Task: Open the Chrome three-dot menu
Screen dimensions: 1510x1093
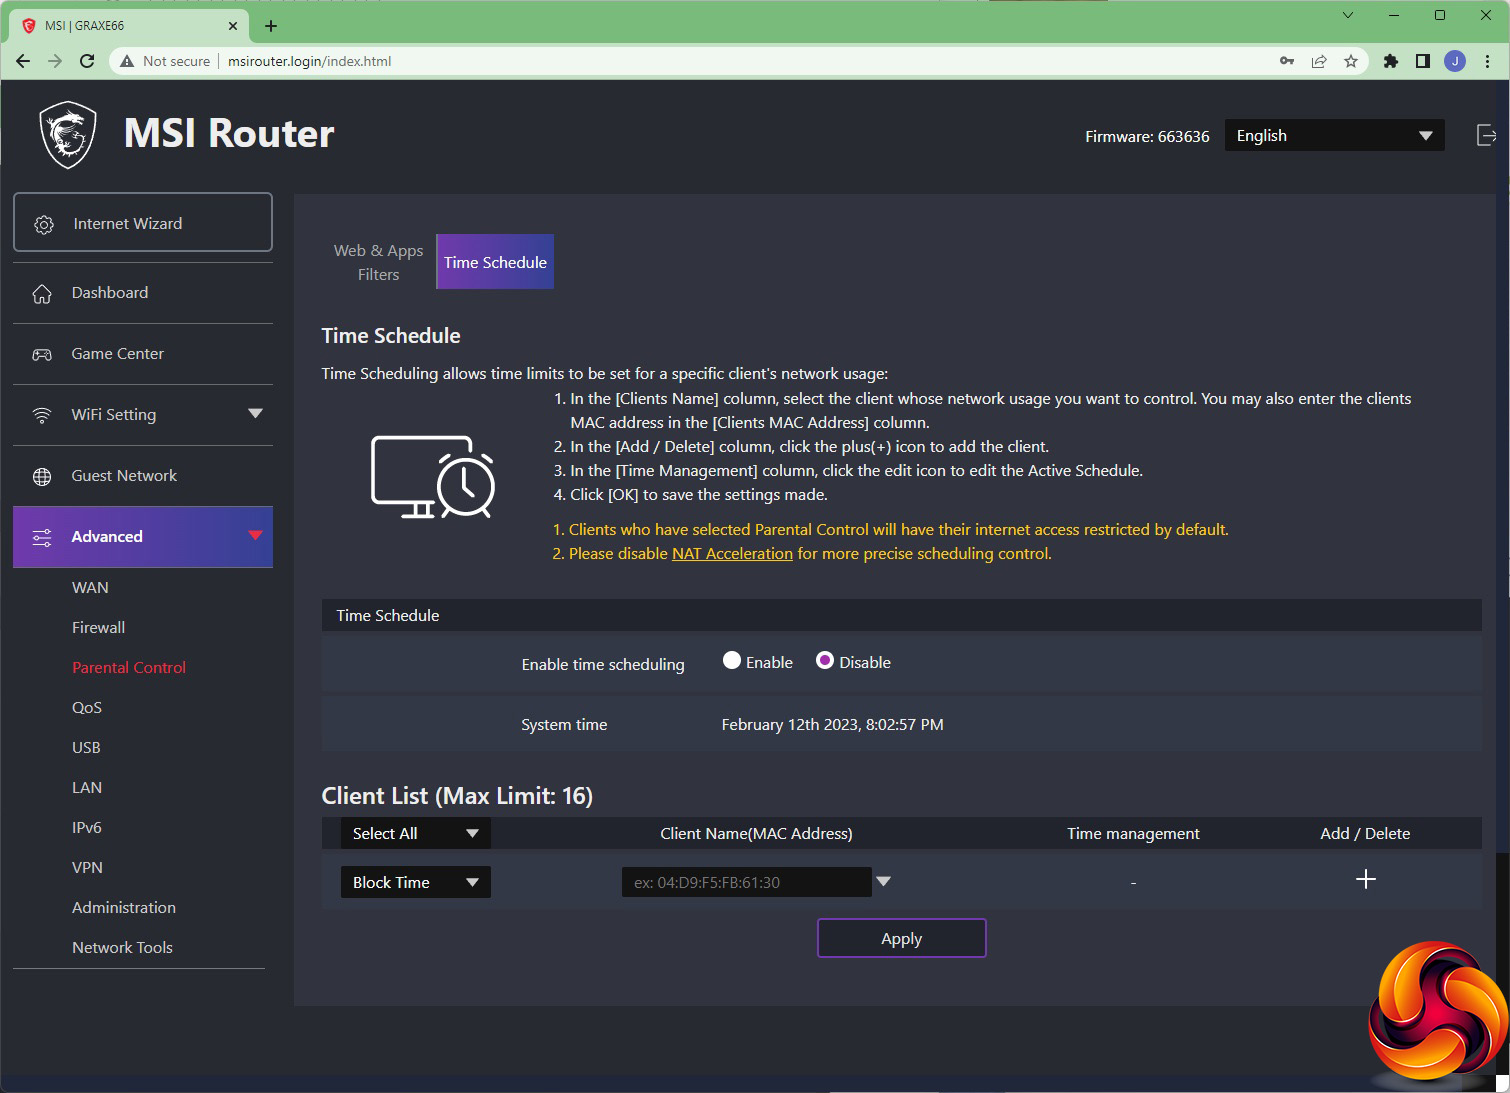Action: (x=1488, y=61)
